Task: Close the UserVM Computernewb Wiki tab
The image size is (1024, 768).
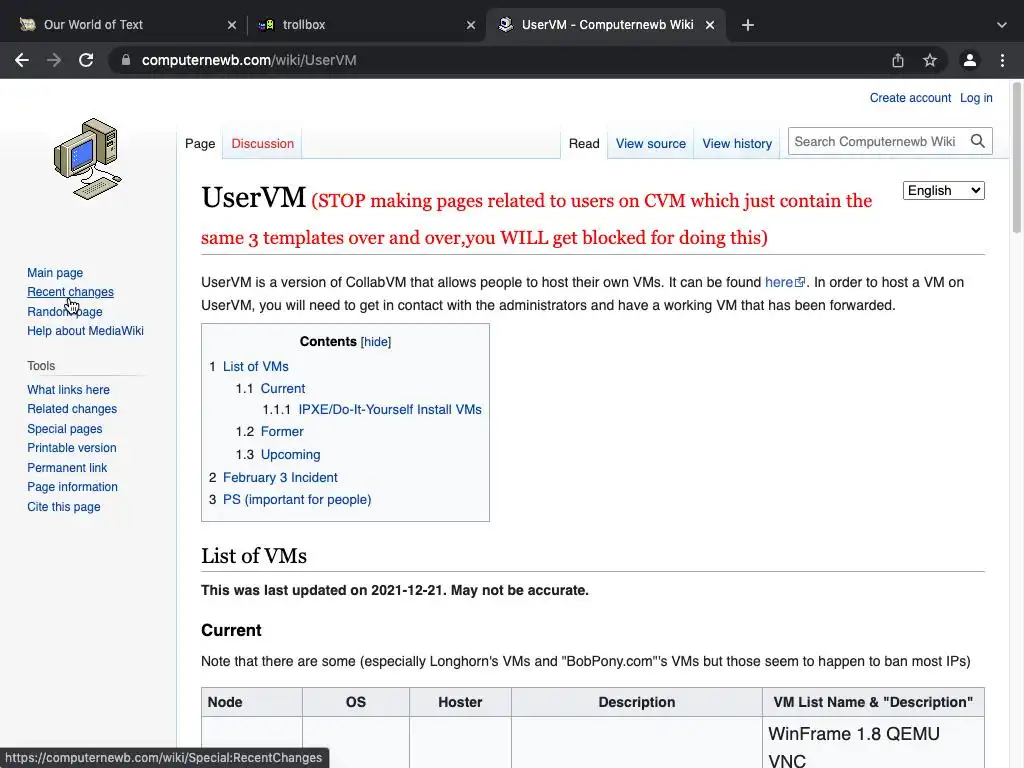Action: [x=710, y=25]
